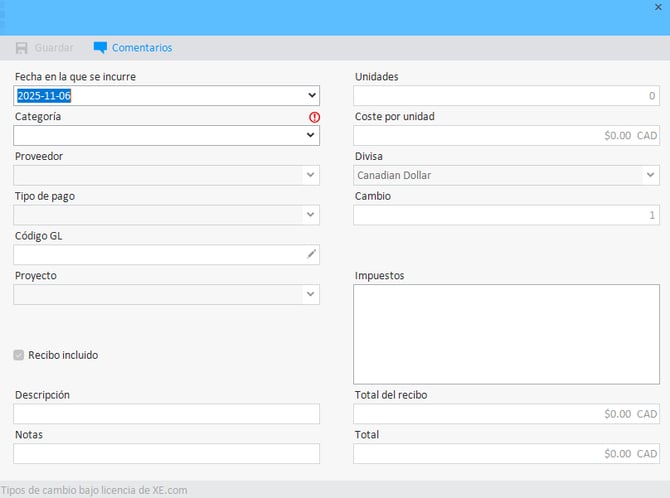Open the Comentarios speech bubble icon
Screen dimensions: 670x498
click(100, 48)
